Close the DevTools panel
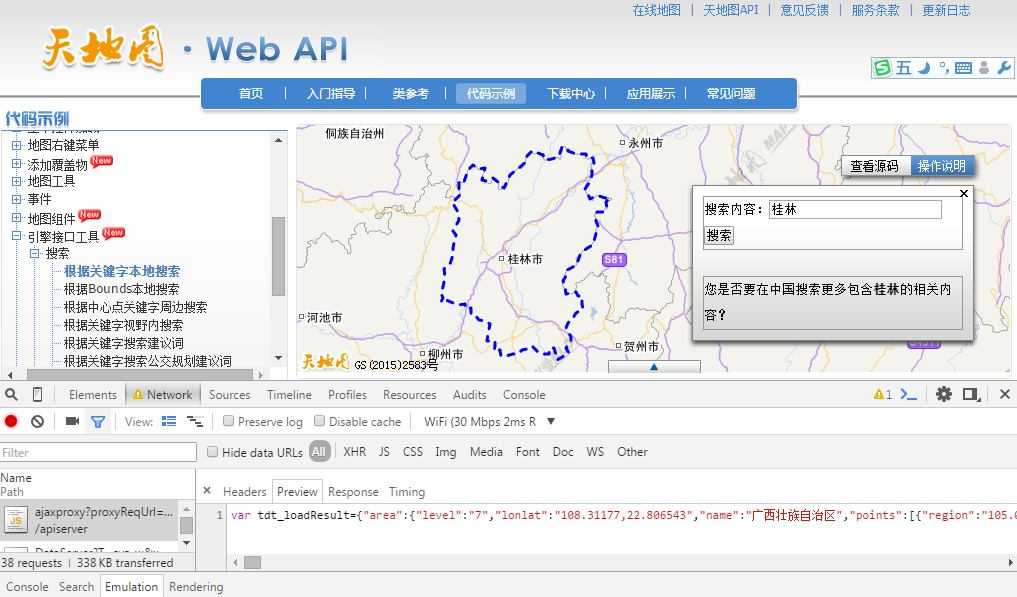1017x597 pixels. tap(1005, 394)
